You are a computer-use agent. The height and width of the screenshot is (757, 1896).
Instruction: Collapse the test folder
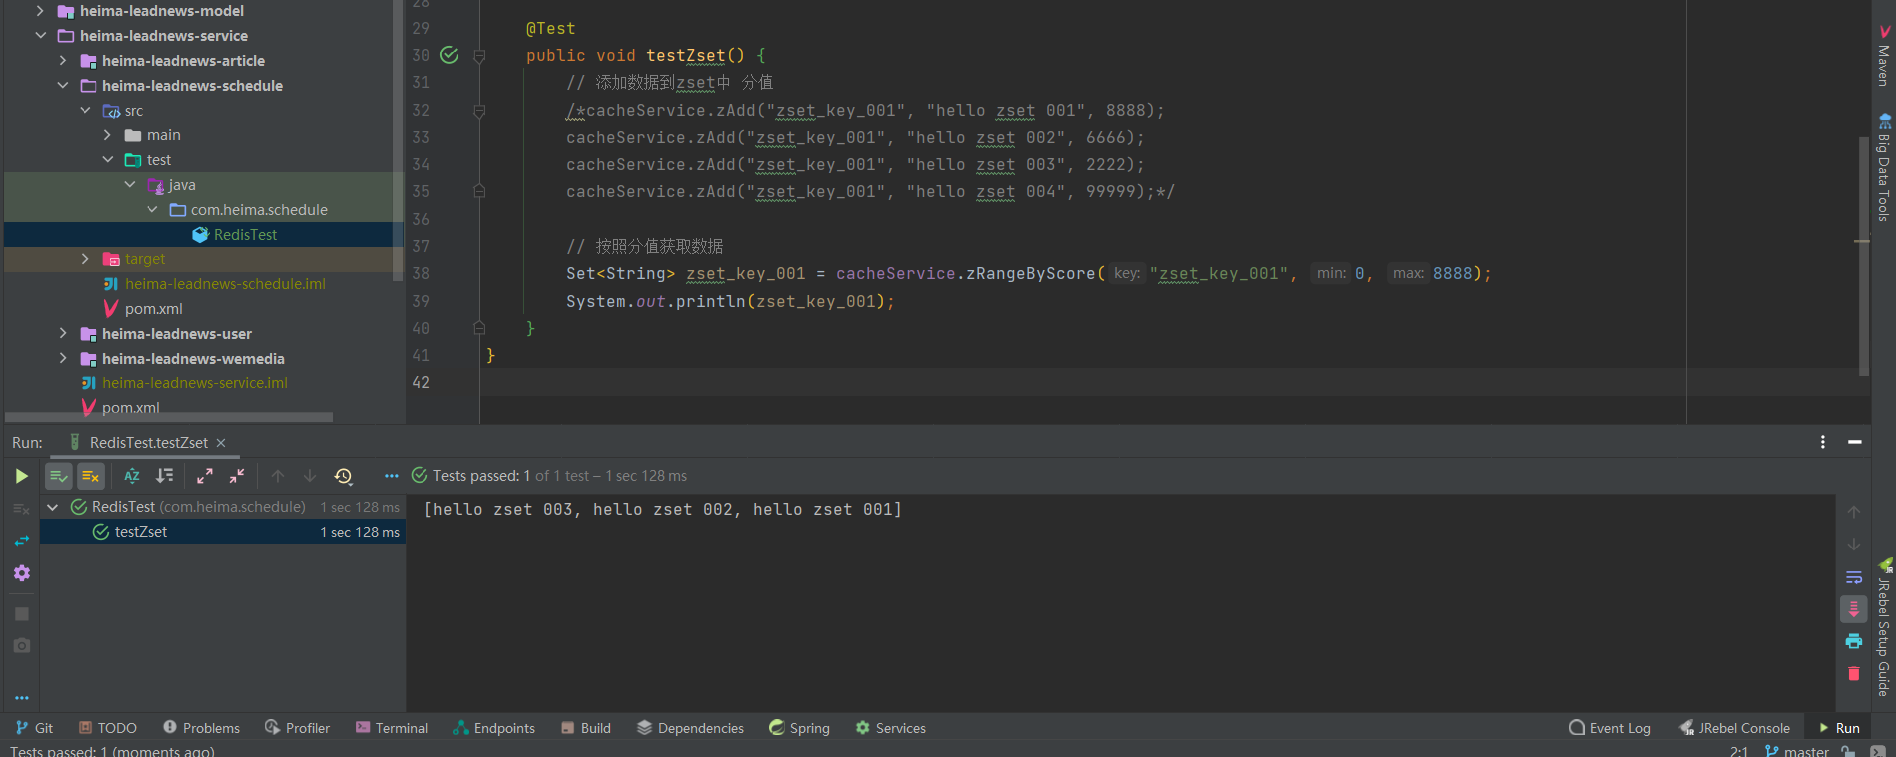pyautogui.click(x=107, y=159)
